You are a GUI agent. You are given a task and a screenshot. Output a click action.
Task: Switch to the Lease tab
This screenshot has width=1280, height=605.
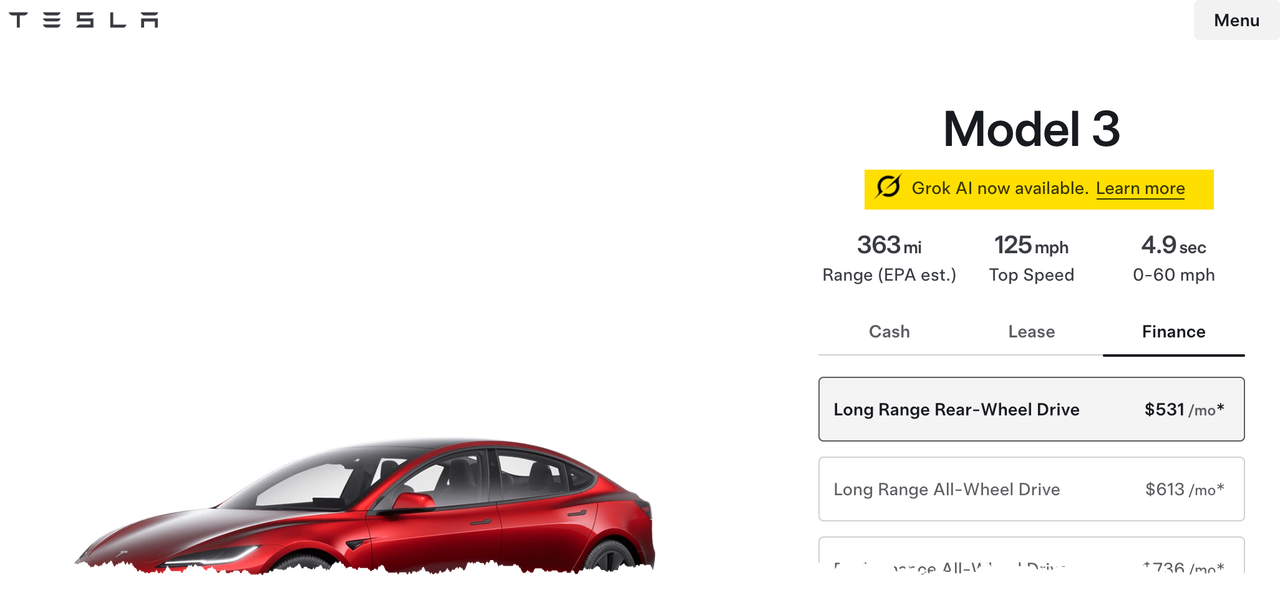coord(1031,332)
